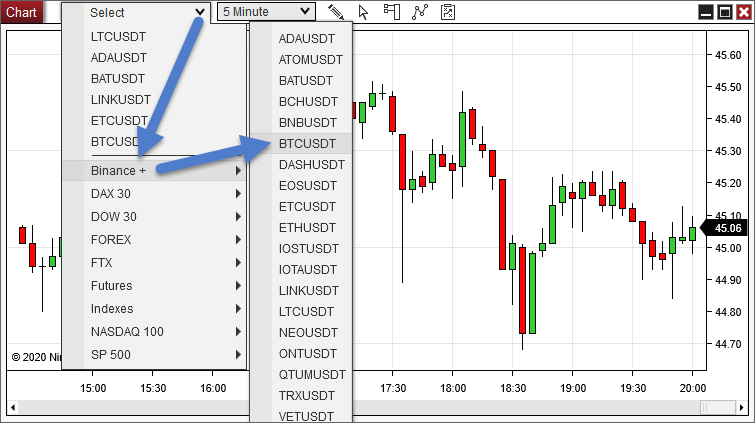Expand the NASDAQ 100 submenu
Screen dimensions: 755x423
pyautogui.click(x=154, y=331)
